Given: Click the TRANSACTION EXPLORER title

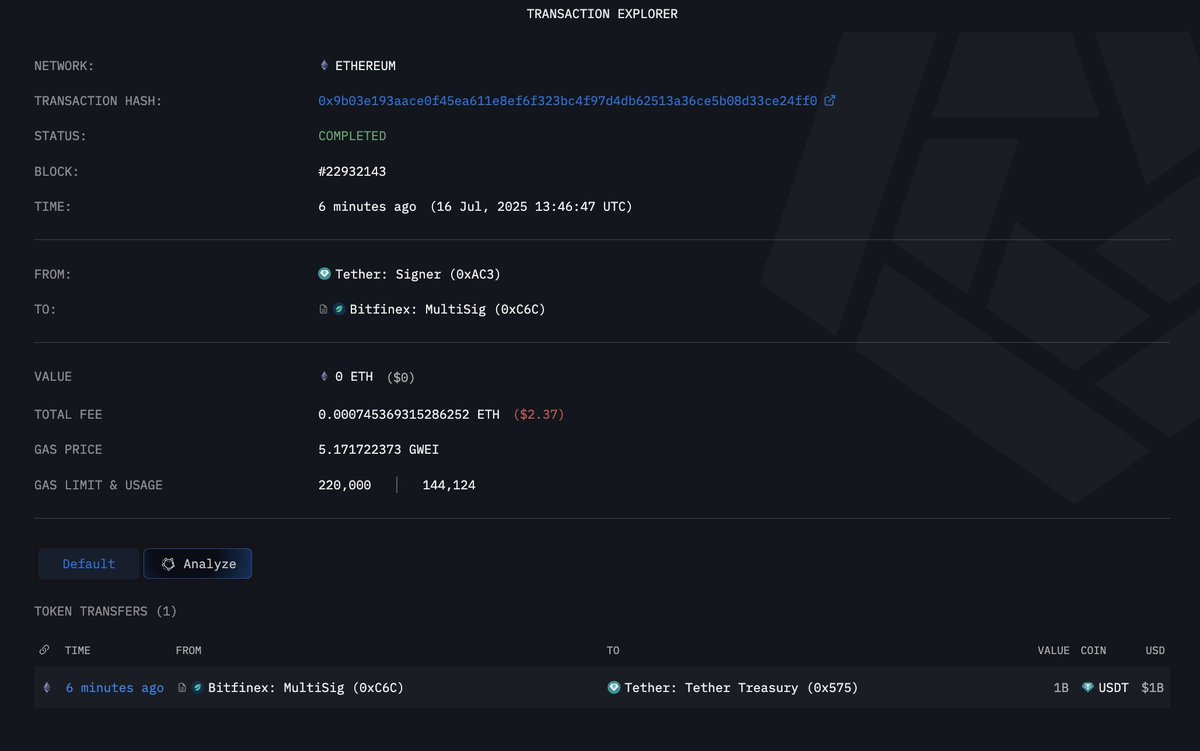Looking at the screenshot, I should pos(602,14).
